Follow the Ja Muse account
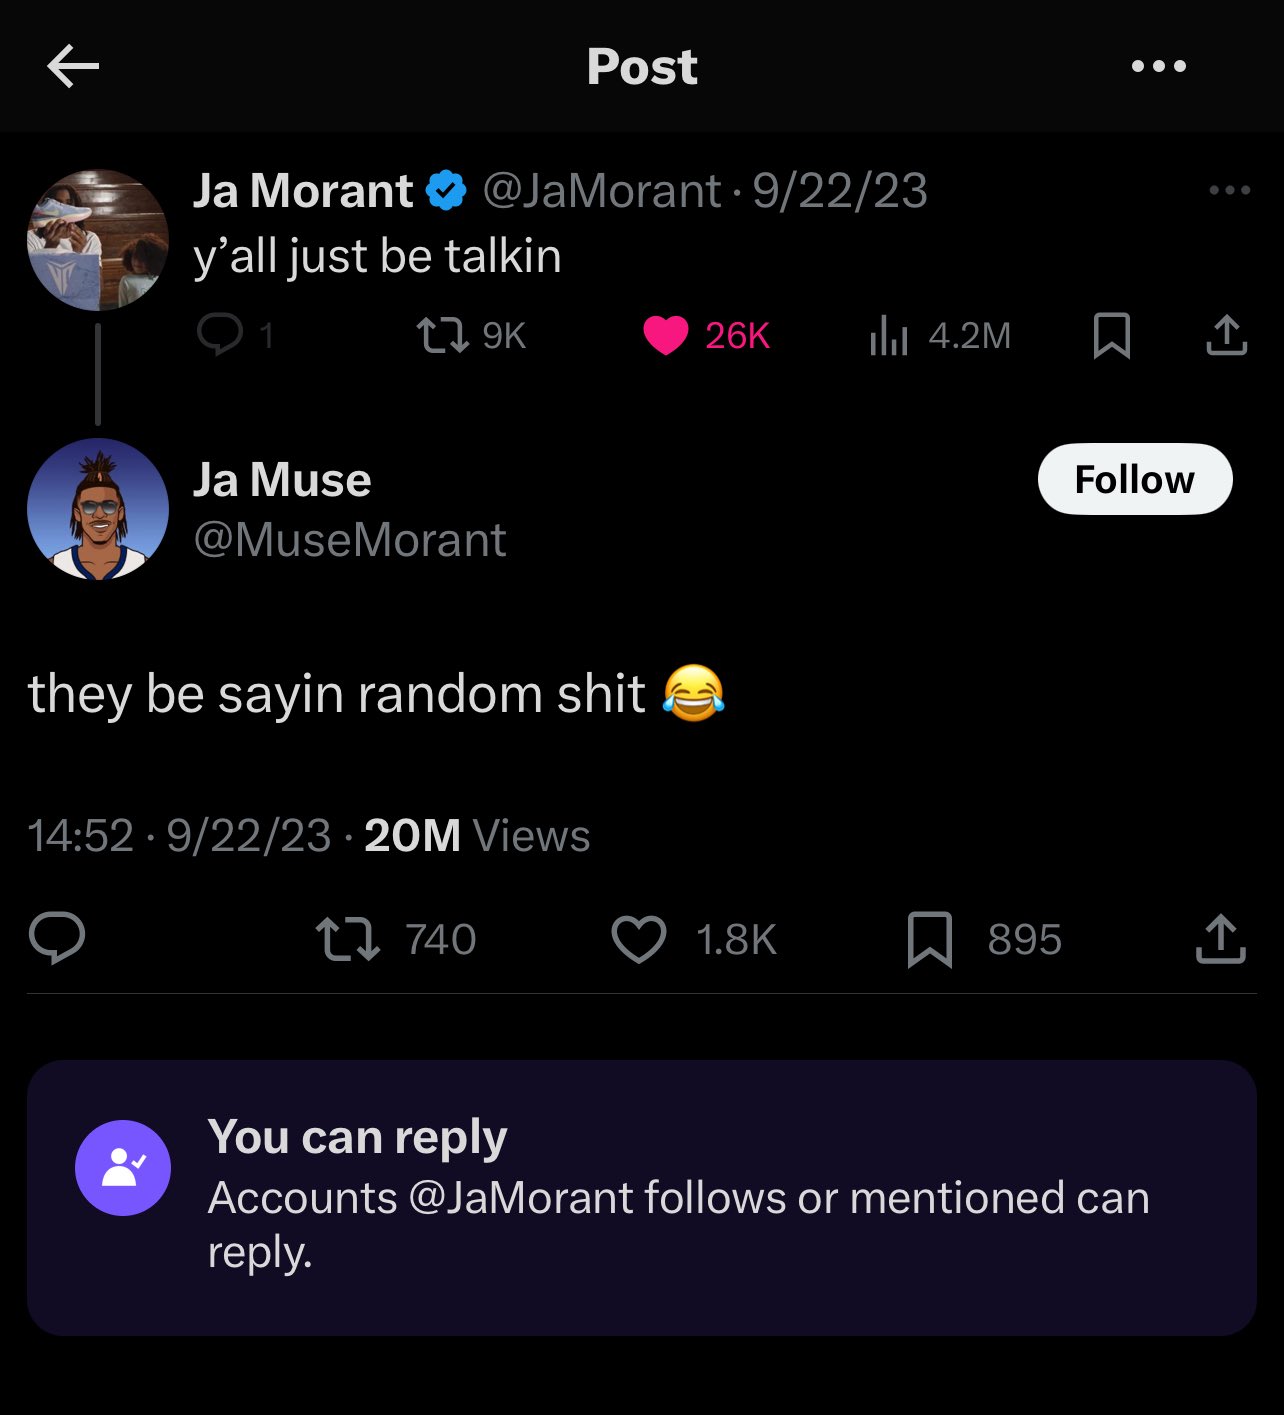 (x=1134, y=479)
